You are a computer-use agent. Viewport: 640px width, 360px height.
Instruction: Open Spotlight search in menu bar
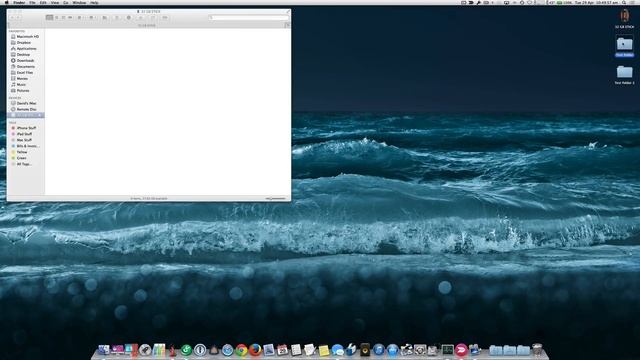point(624,2)
